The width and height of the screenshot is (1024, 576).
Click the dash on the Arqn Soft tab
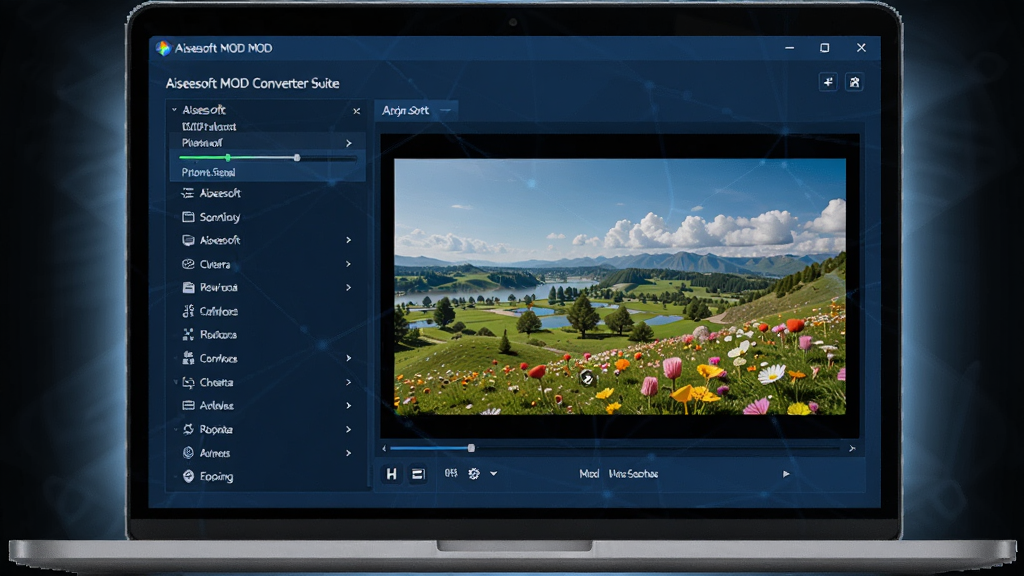(446, 110)
